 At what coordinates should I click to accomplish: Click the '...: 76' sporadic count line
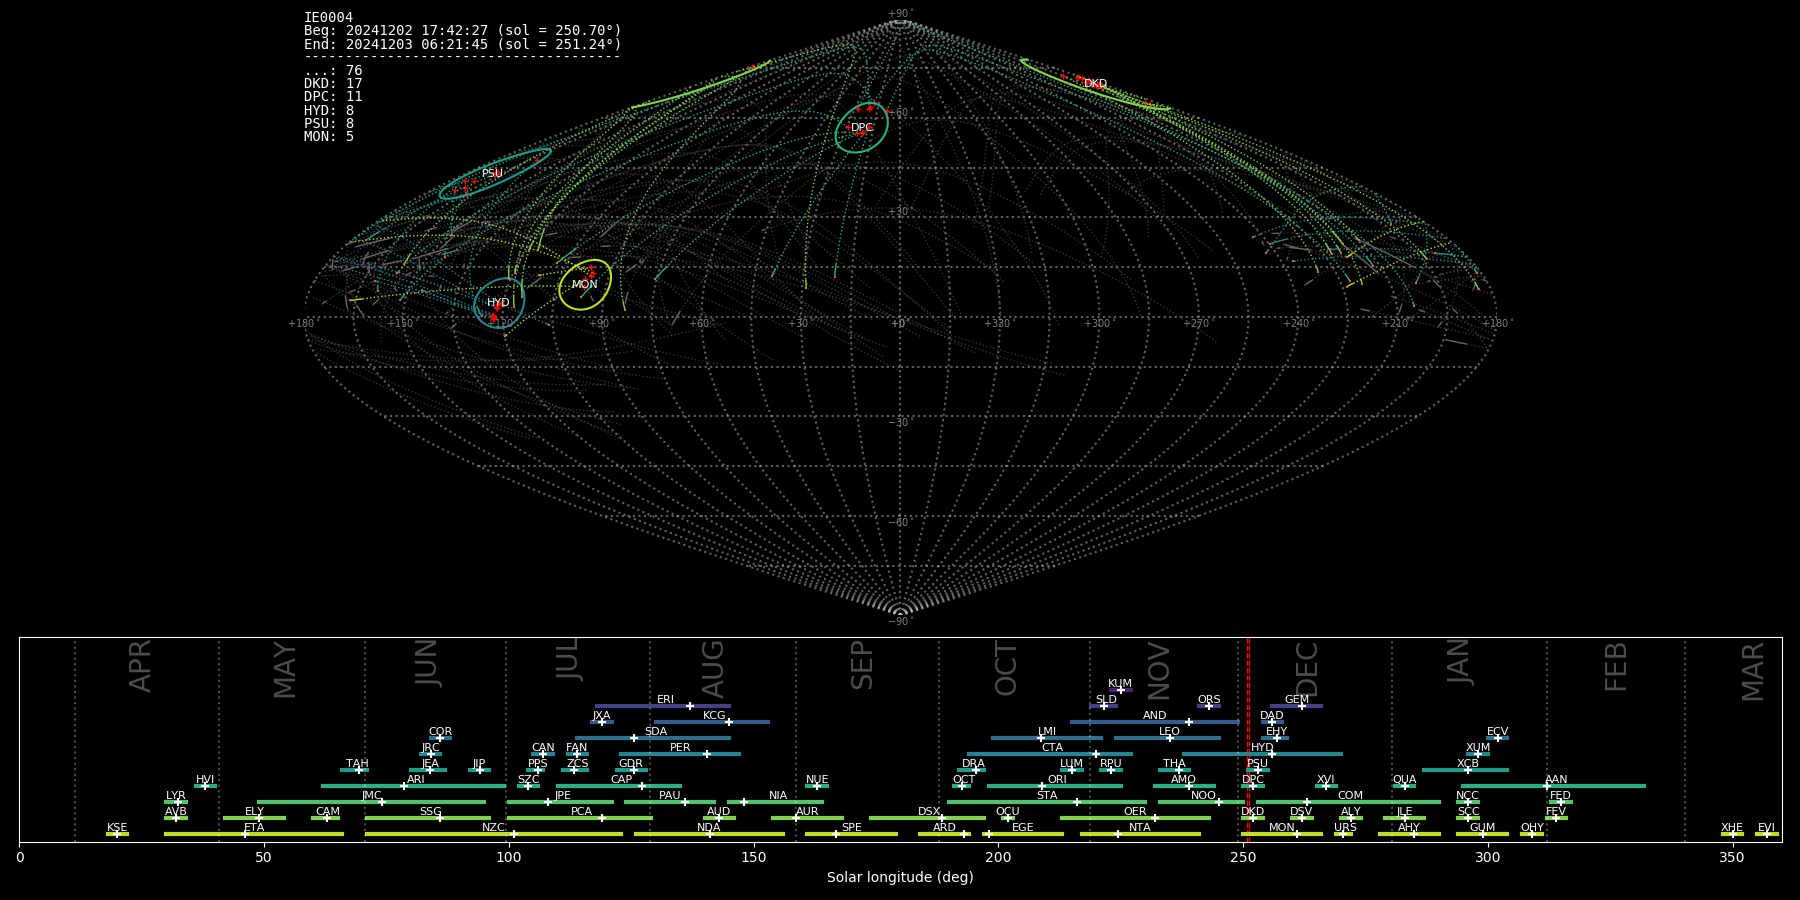tap(333, 71)
